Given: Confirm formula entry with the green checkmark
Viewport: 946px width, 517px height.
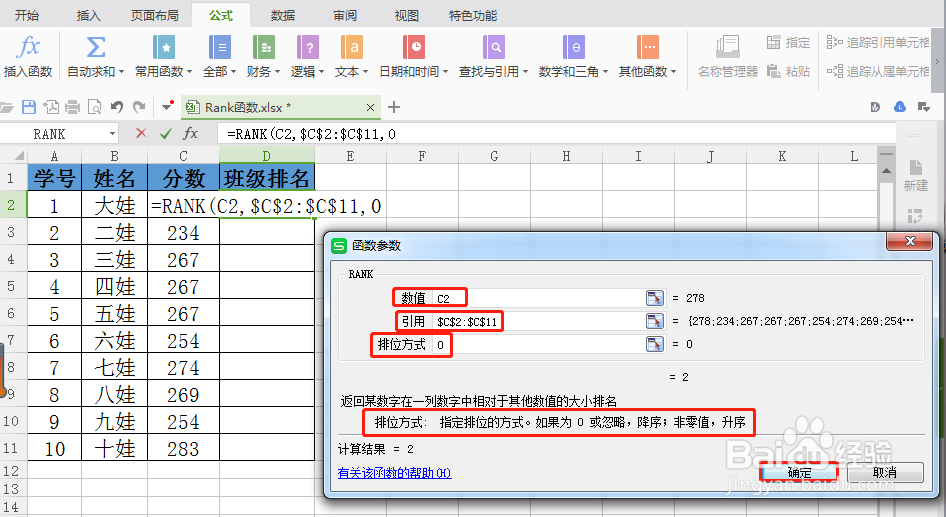Looking at the screenshot, I should pos(165,133).
